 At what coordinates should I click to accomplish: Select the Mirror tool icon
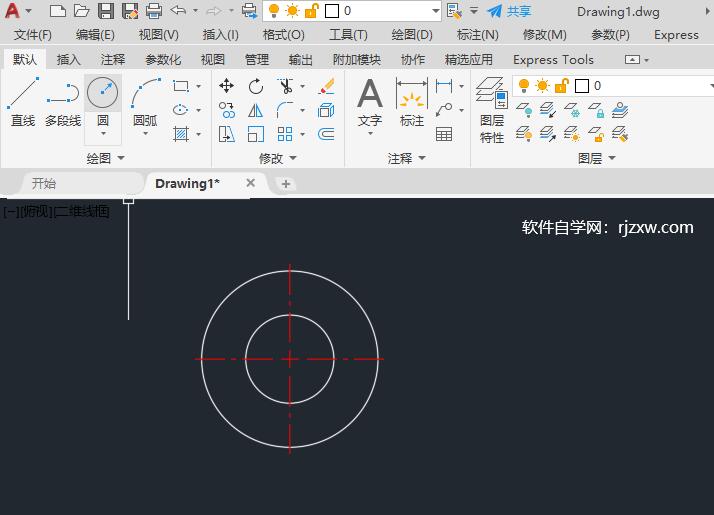pos(256,110)
